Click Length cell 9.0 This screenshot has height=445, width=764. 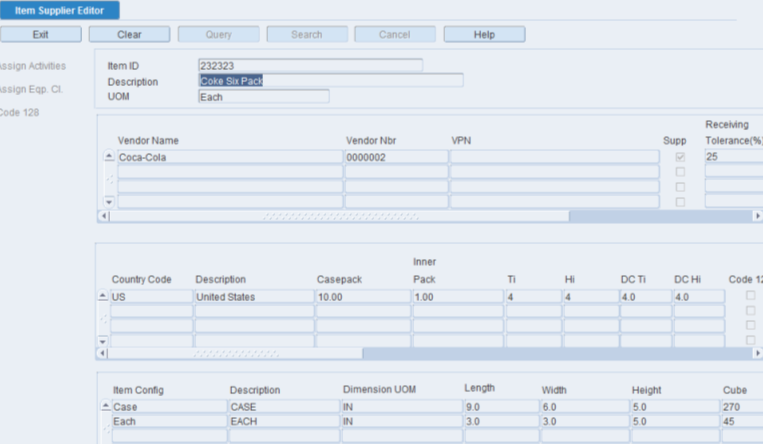[x=502, y=406]
